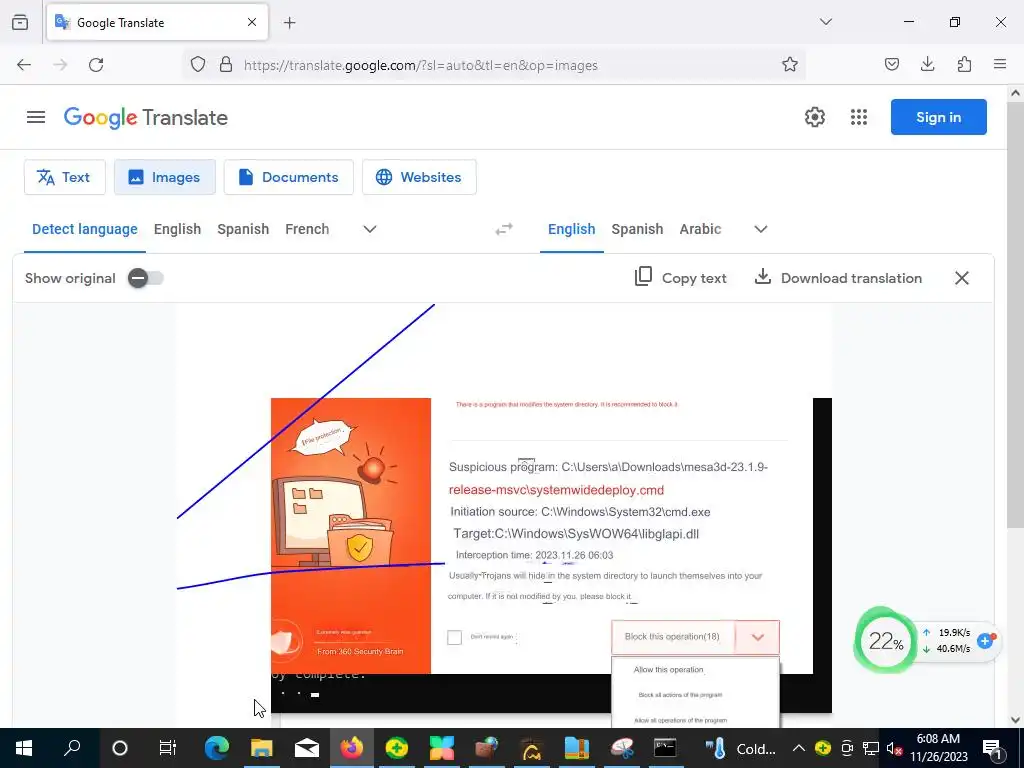The height and width of the screenshot is (768, 1024).
Task: Click the tracking protection shield icon
Action: pyautogui.click(x=198, y=65)
